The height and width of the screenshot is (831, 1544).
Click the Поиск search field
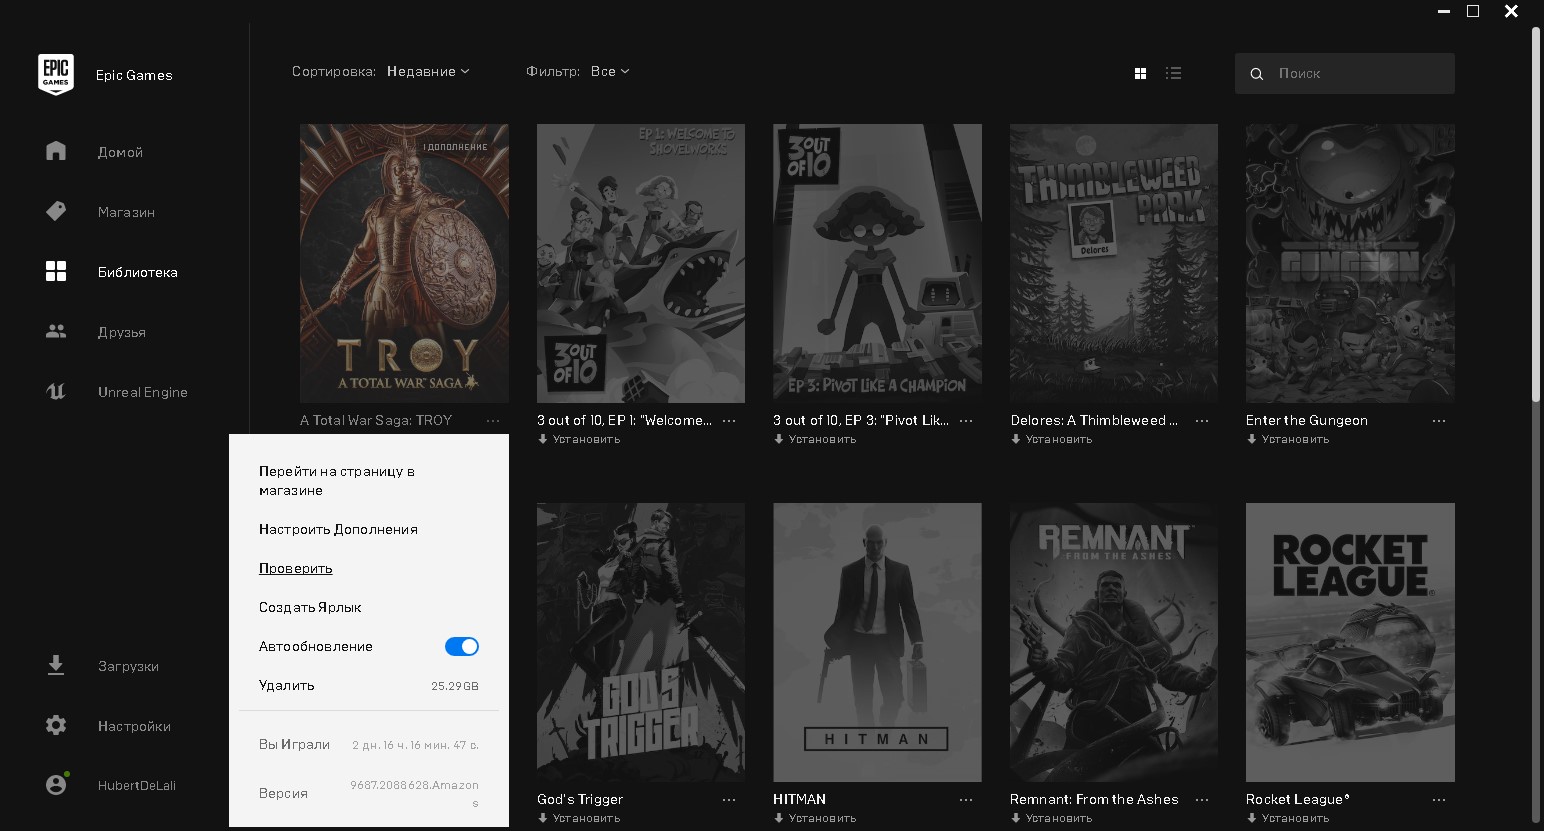(x=1345, y=73)
